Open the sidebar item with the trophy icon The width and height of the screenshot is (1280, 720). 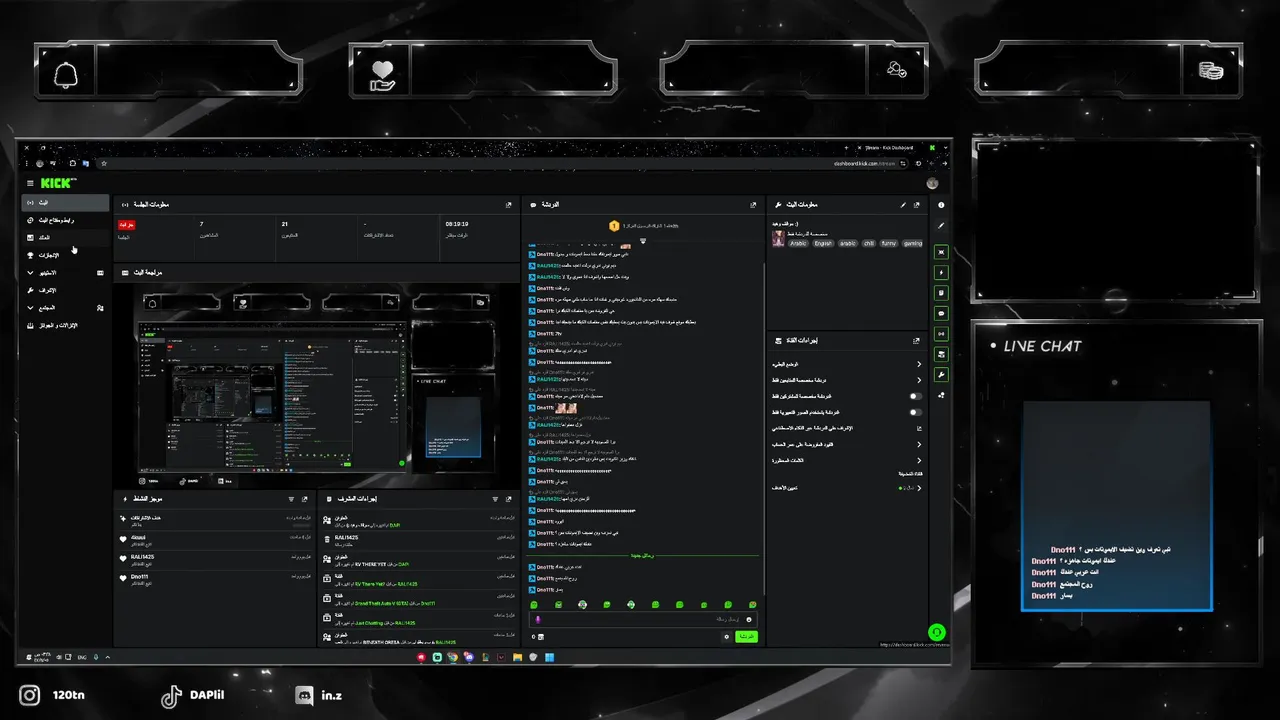(65, 255)
